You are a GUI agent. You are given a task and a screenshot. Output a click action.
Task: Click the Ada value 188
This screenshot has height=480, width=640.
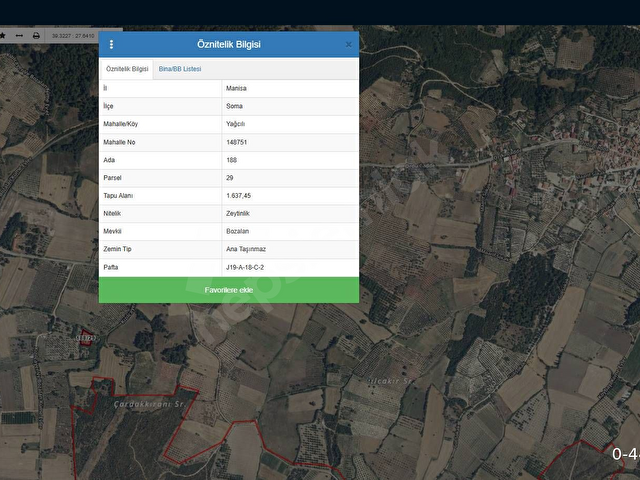click(x=231, y=160)
